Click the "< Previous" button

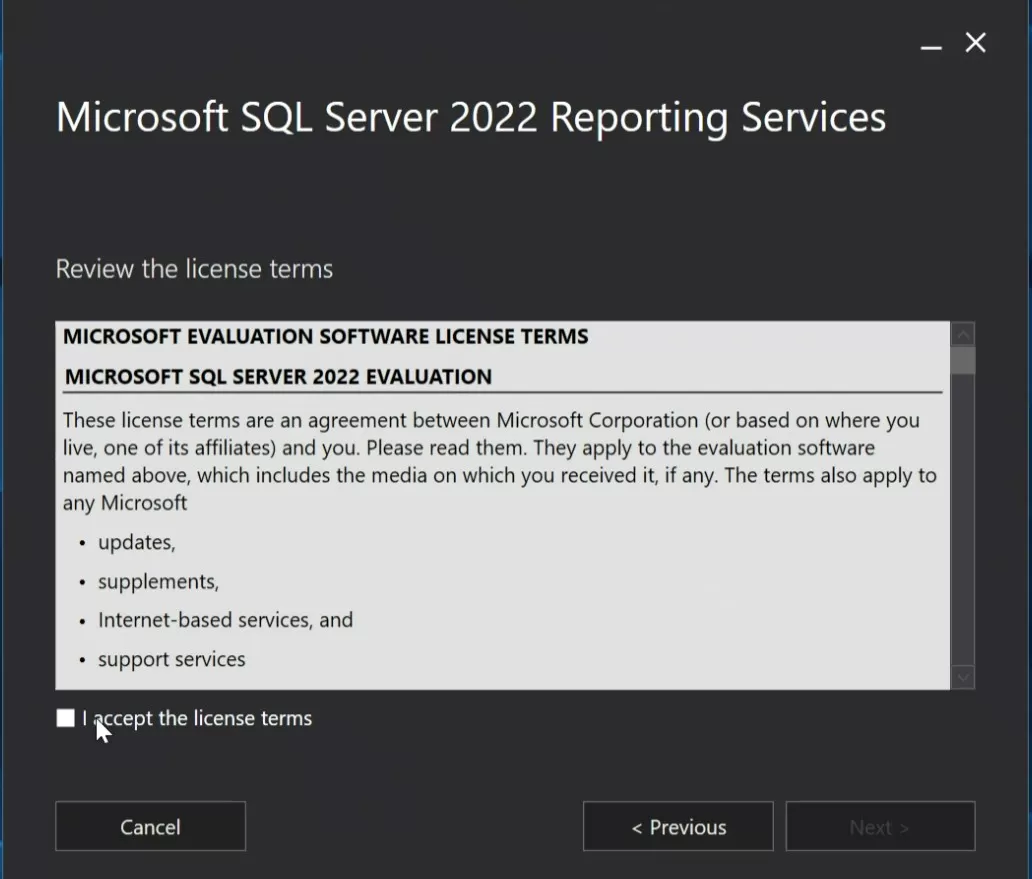[x=677, y=826]
